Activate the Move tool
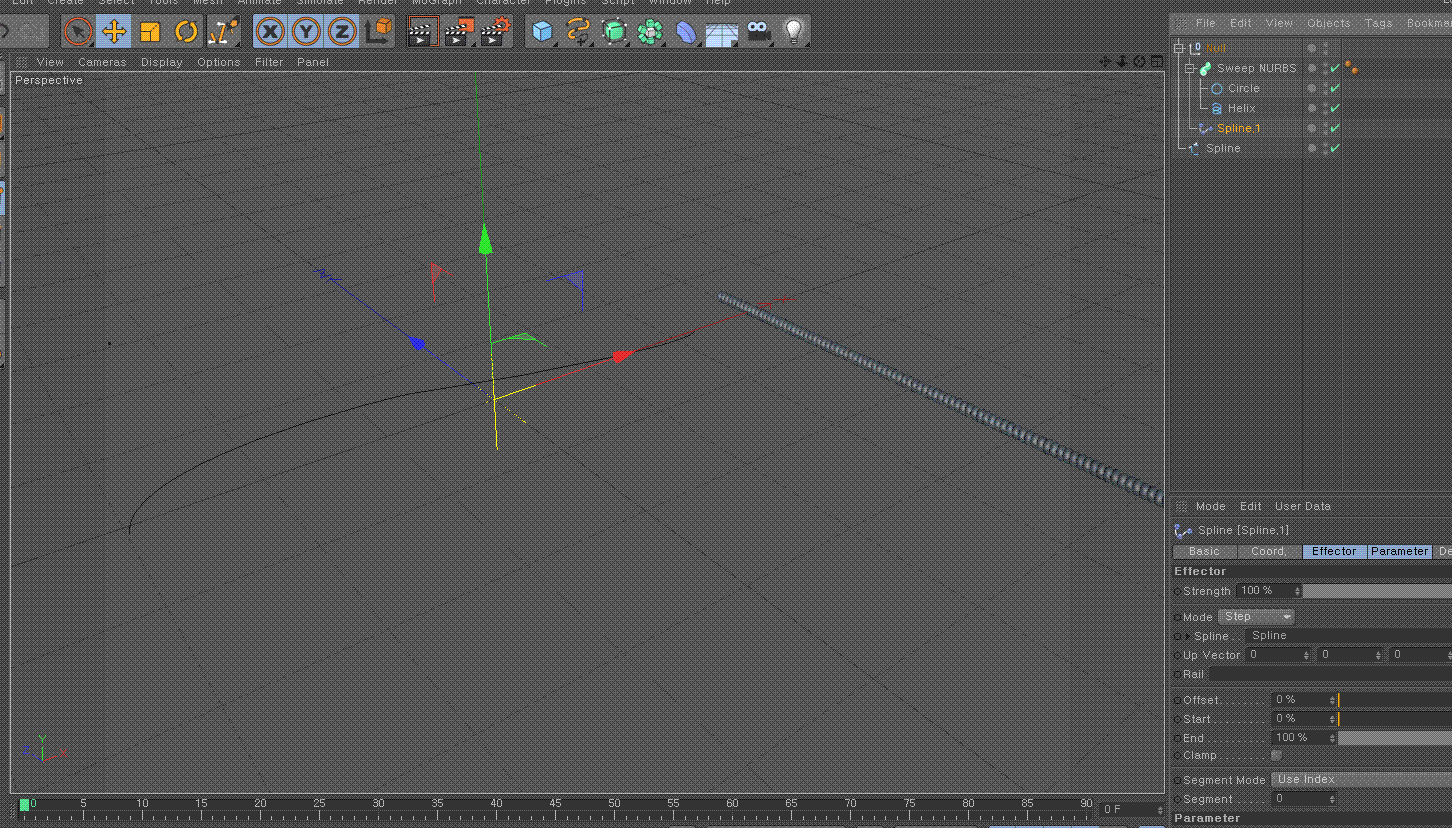1452x828 pixels. [x=114, y=32]
